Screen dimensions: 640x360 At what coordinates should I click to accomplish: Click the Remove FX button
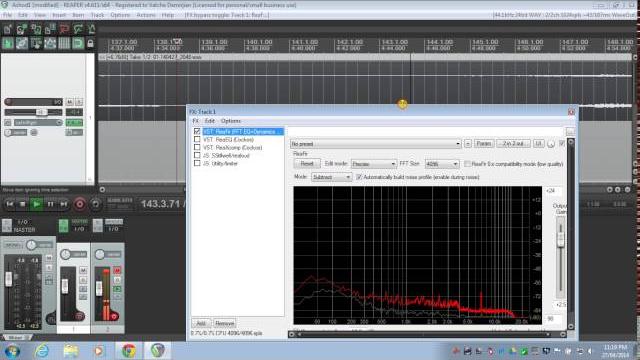click(224, 323)
